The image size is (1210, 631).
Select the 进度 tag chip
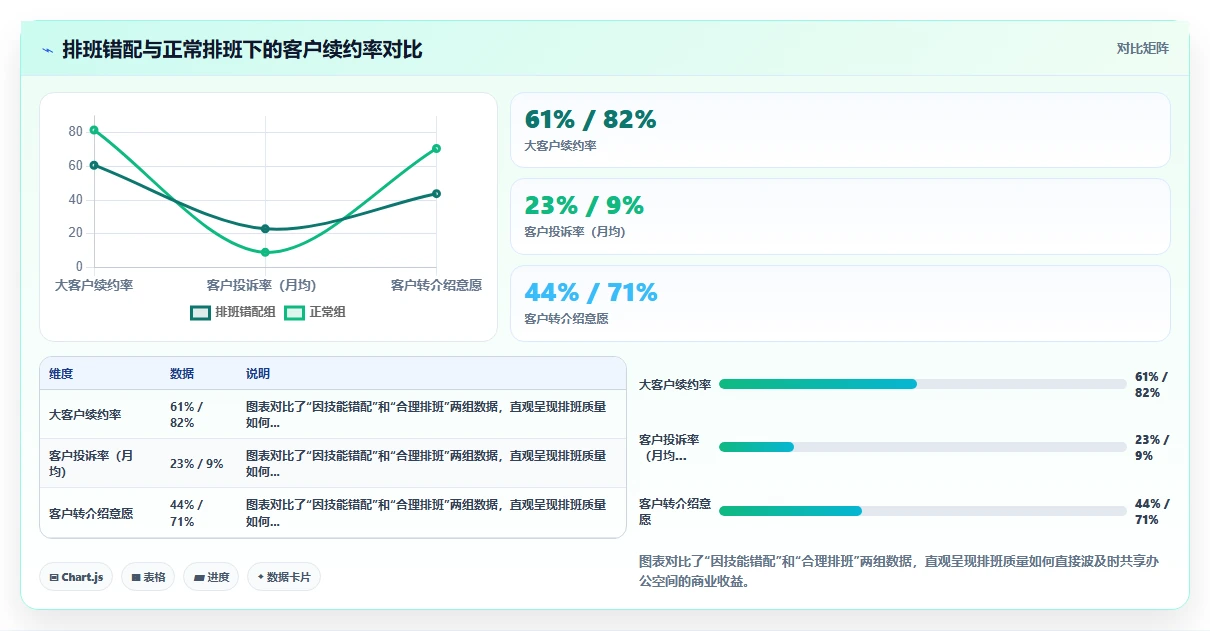tap(211, 577)
